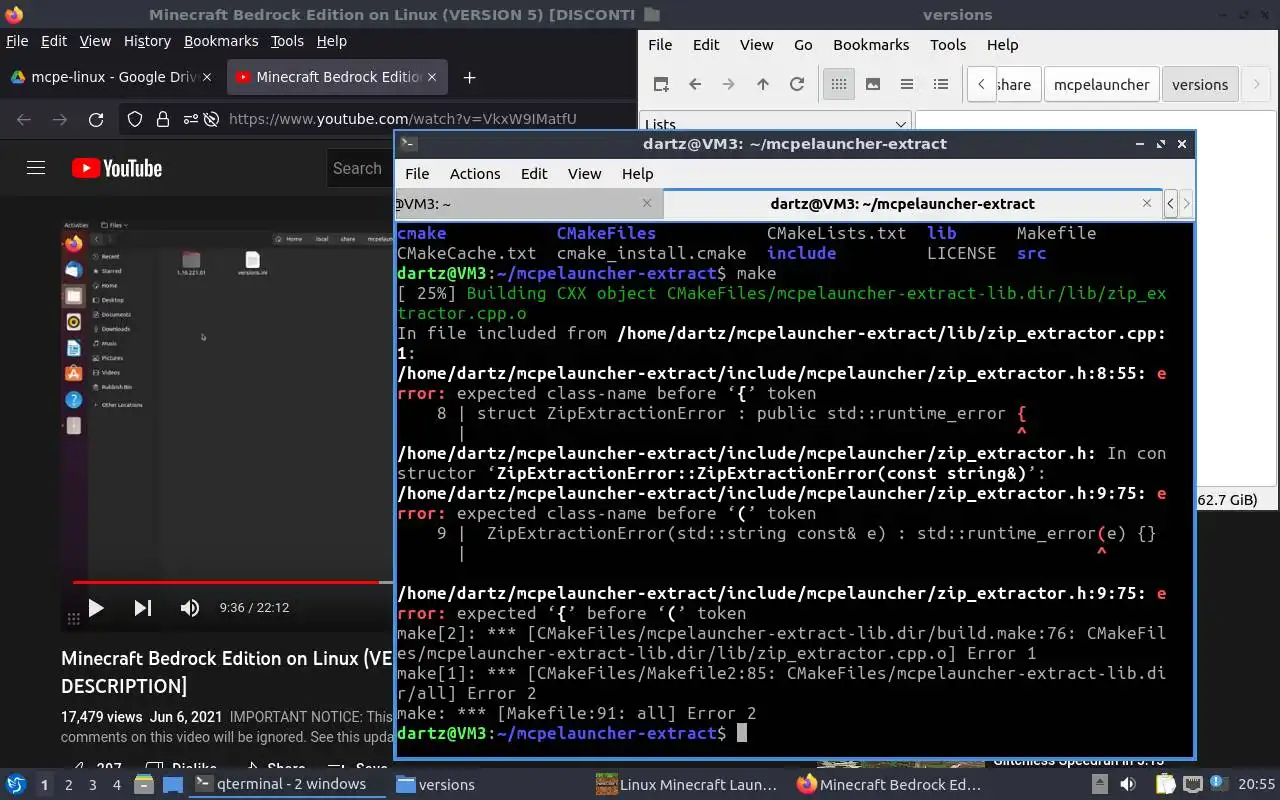This screenshot has width=1280, height=800.
Task: Open Firefox Bookmarks menu
Action: click(x=221, y=41)
